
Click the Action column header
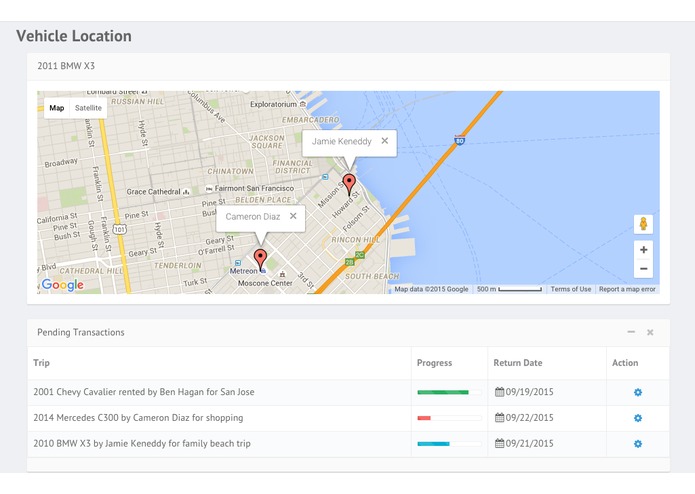pyautogui.click(x=625, y=363)
